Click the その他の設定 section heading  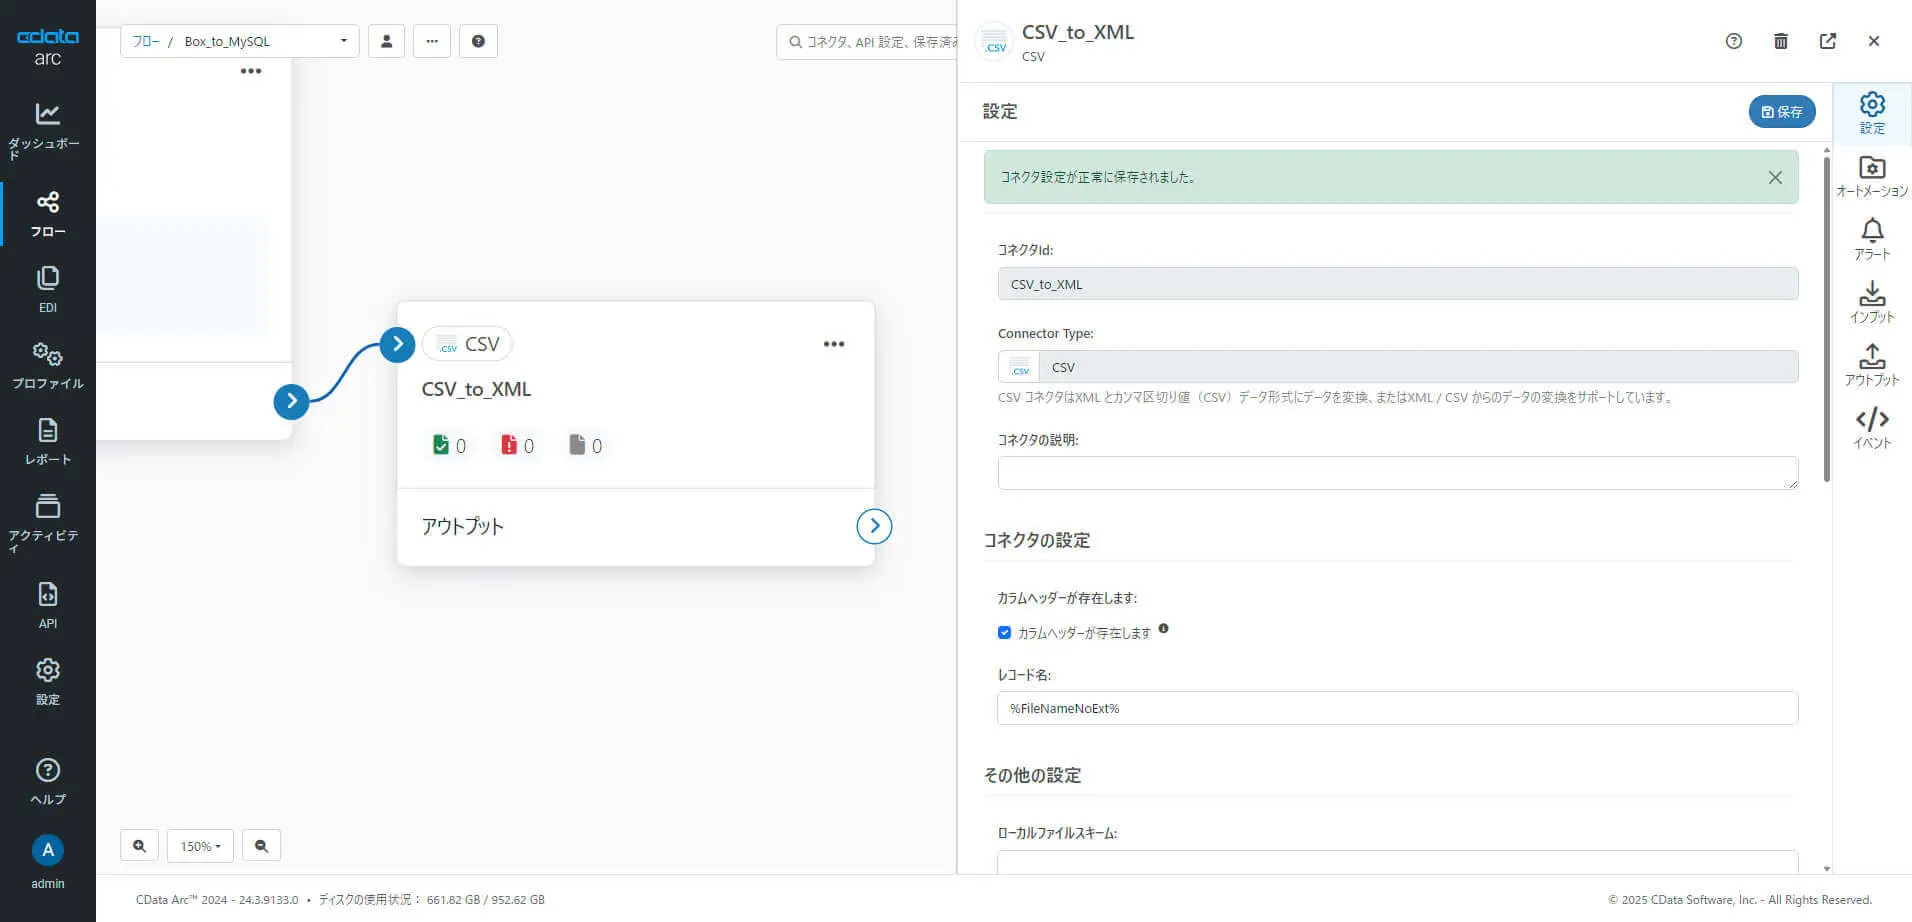pos(1033,775)
